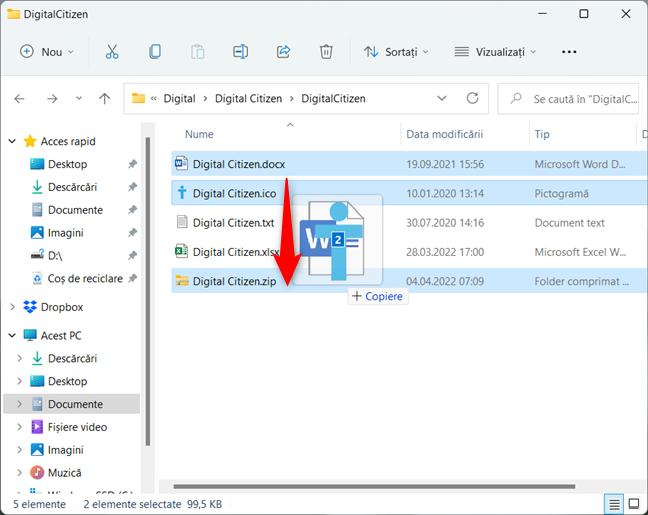The height and width of the screenshot is (515, 648).
Task: Open the Vizualizați dropdown menu
Action: pos(495,52)
